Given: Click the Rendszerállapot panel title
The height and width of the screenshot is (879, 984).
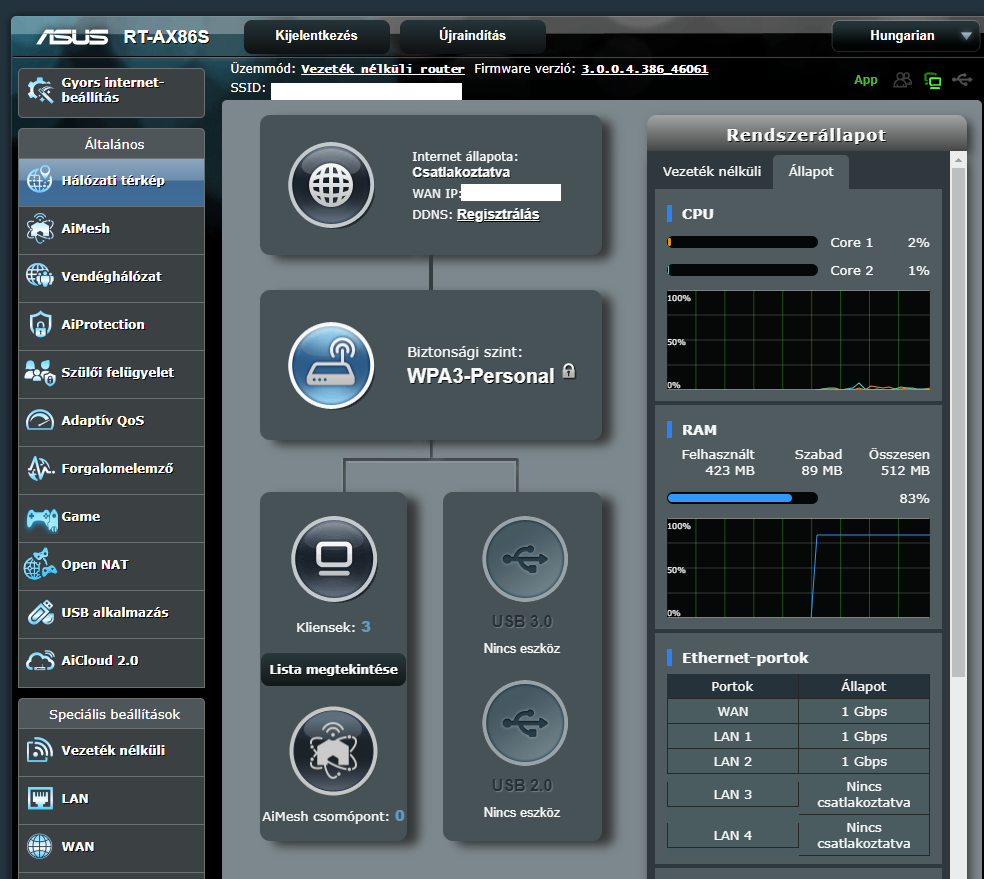Looking at the screenshot, I should (x=806, y=135).
